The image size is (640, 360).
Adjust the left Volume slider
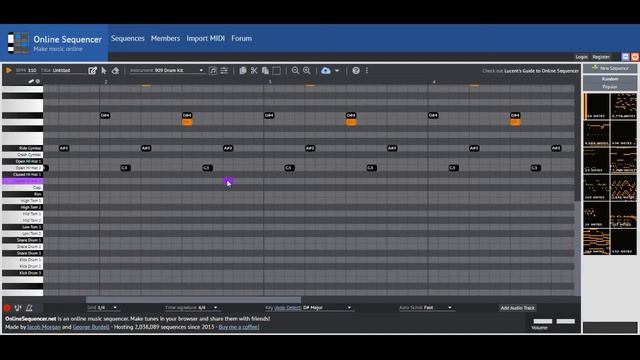(543, 321)
